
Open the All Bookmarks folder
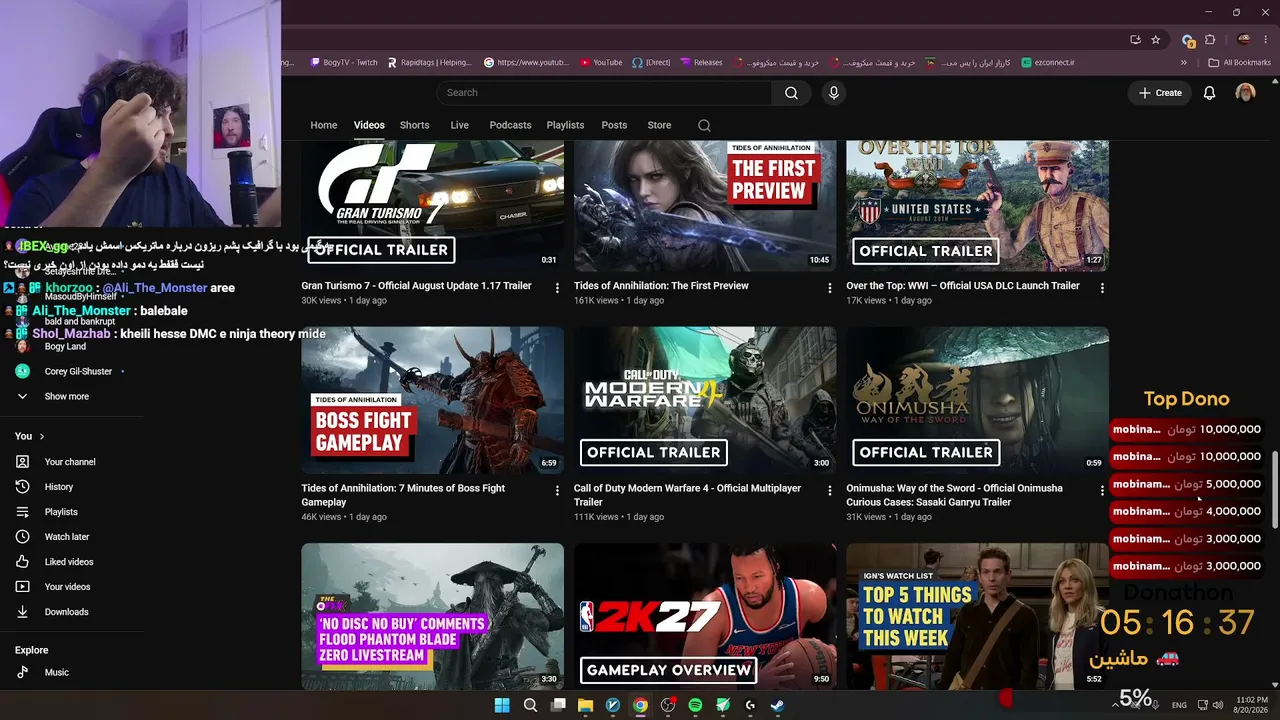pyautogui.click(x=1240, y=62)
